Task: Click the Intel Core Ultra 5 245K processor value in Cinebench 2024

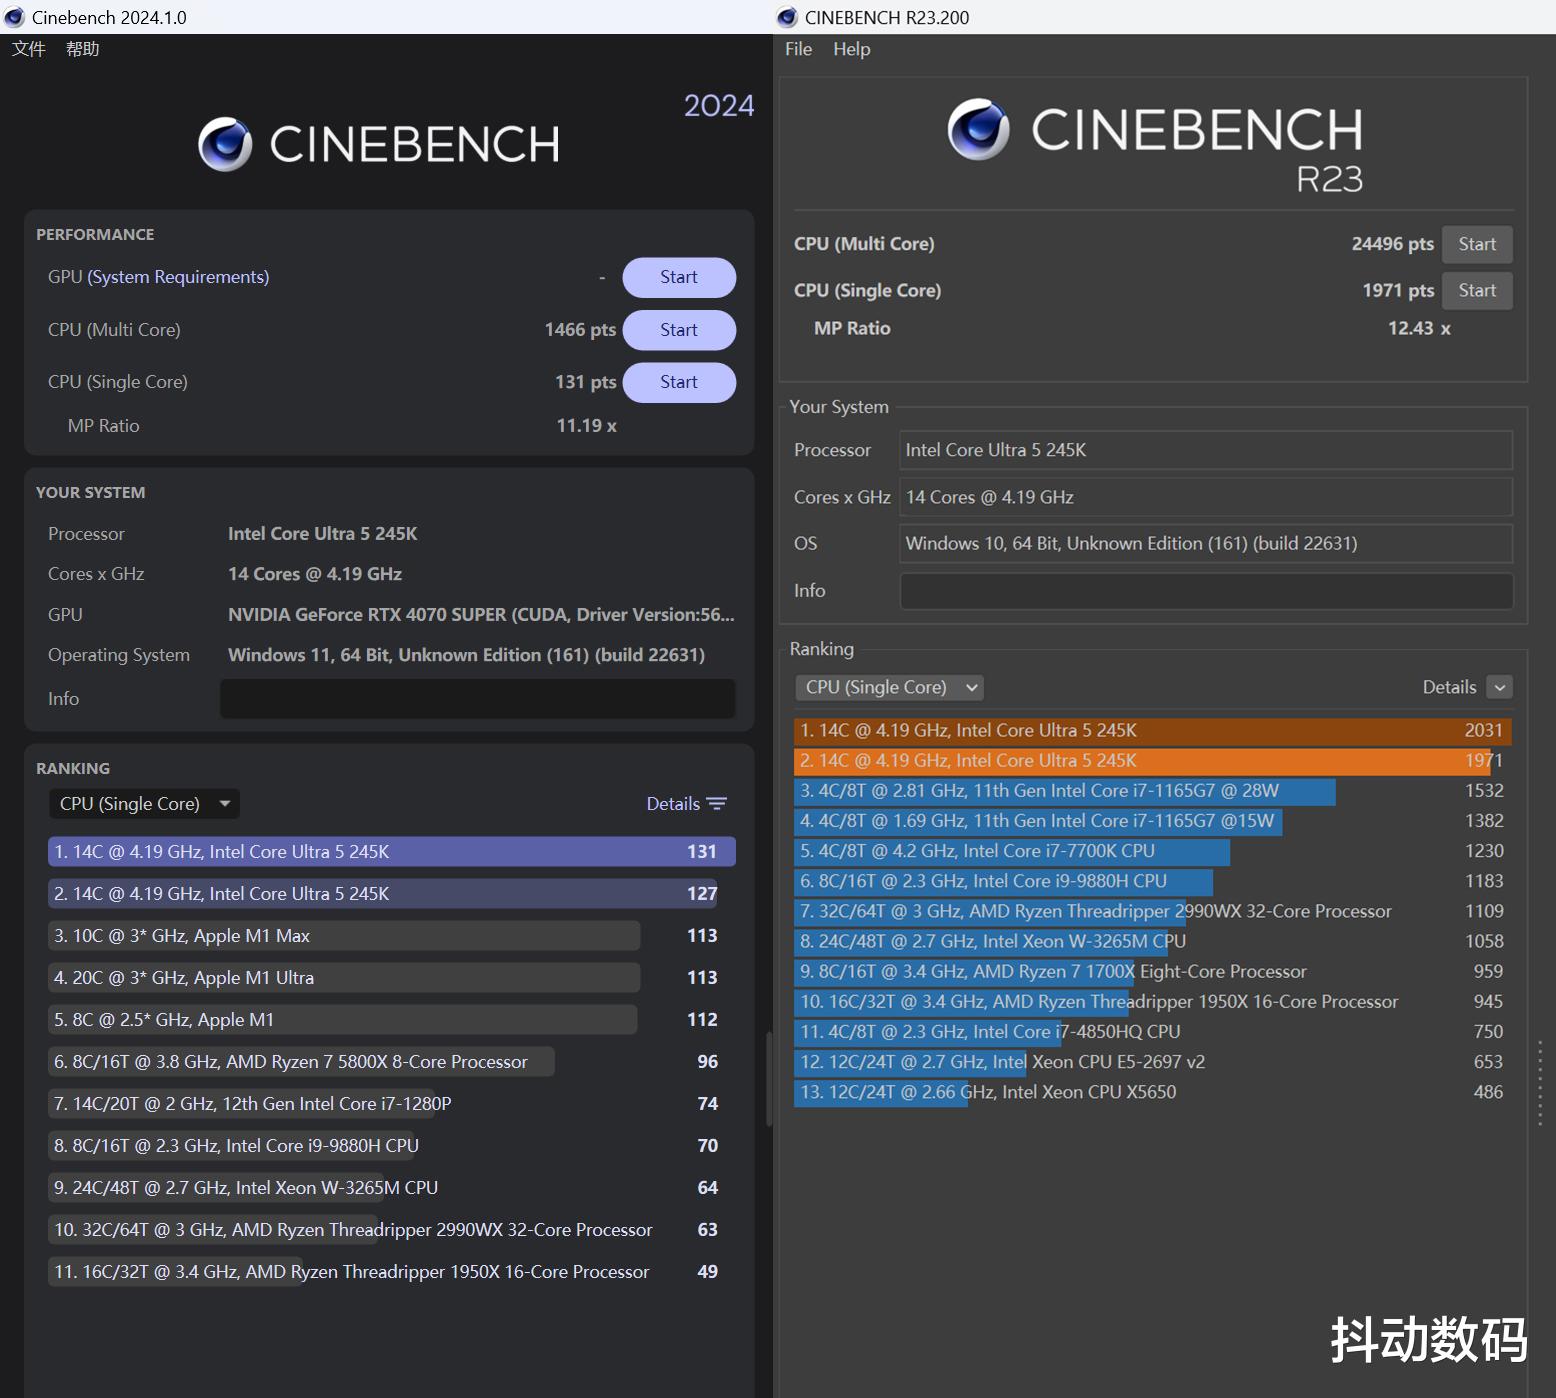Action: (x=323, y=534)
